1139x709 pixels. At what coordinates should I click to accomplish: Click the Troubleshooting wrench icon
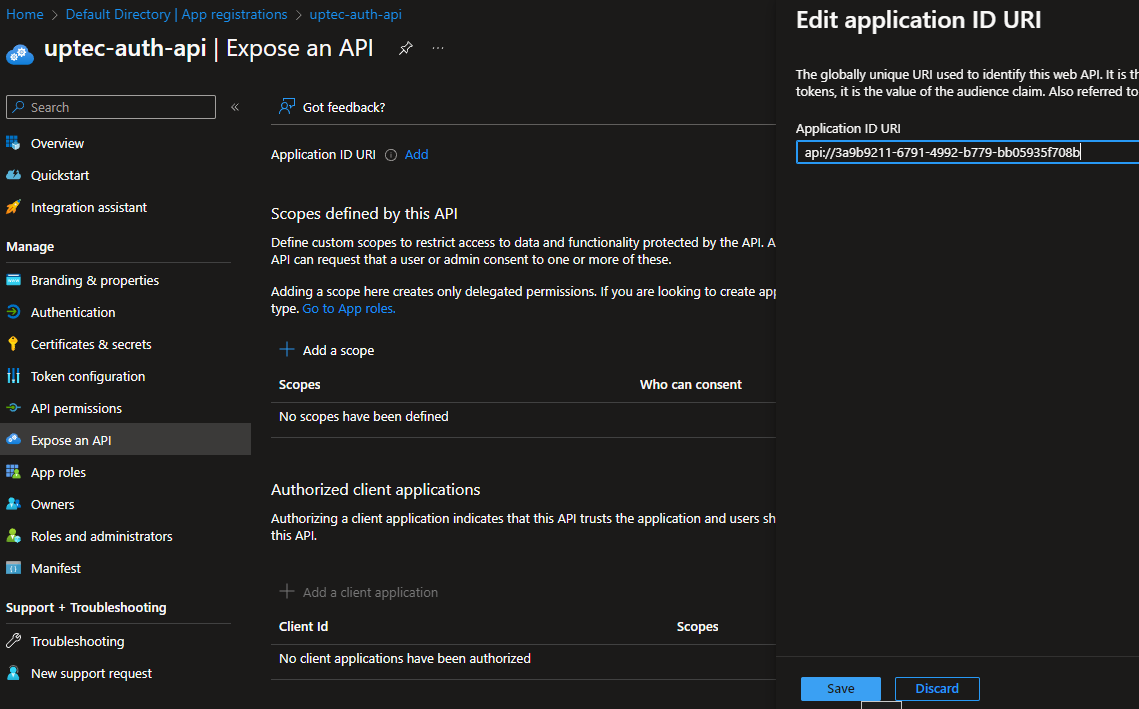click(13, 641)
